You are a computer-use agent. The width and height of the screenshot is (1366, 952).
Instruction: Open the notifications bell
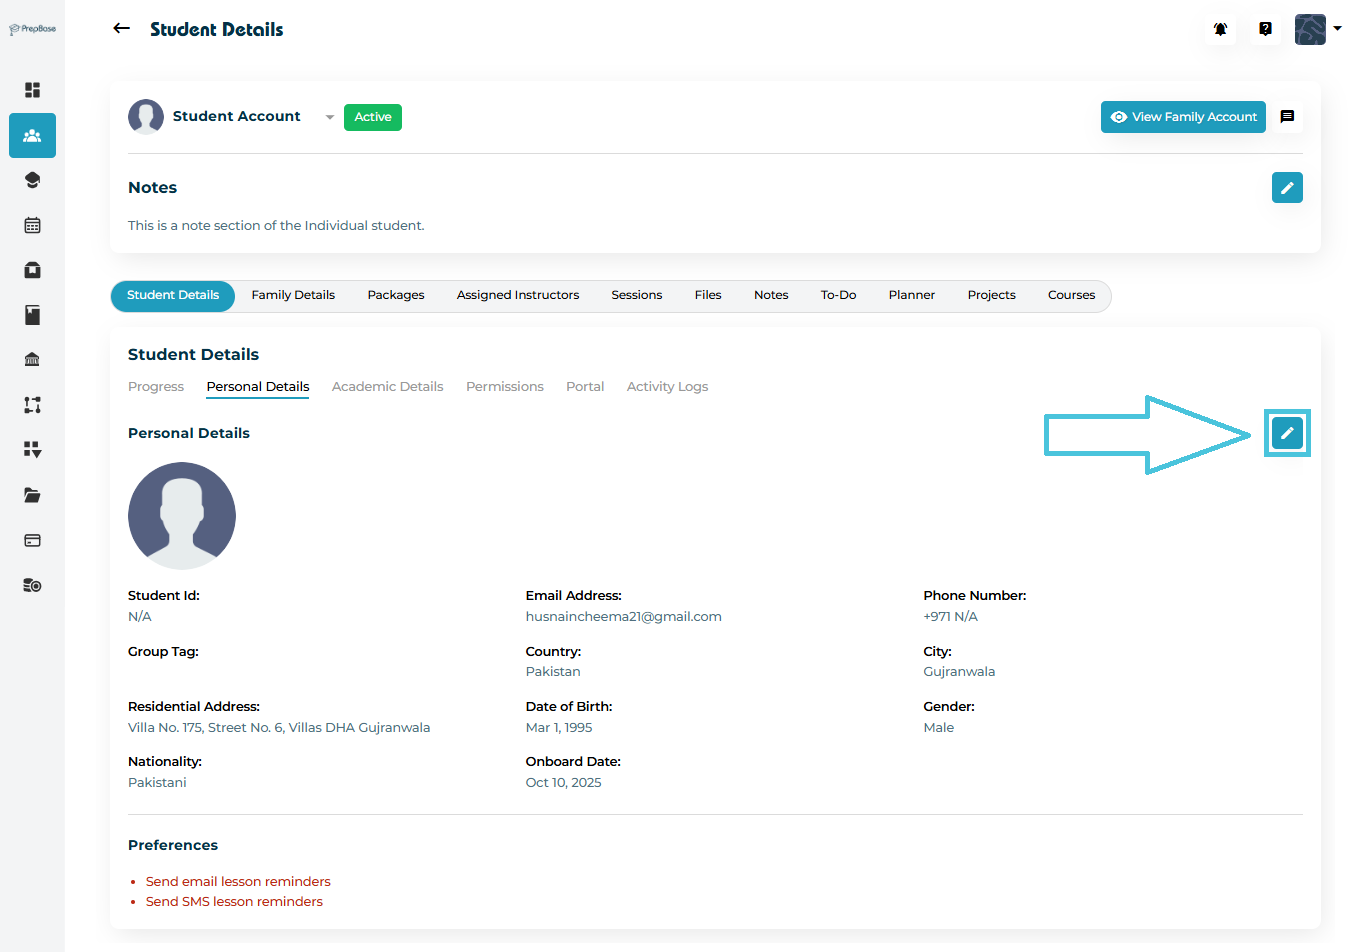pyautogui.click(x=1220, y=29)
